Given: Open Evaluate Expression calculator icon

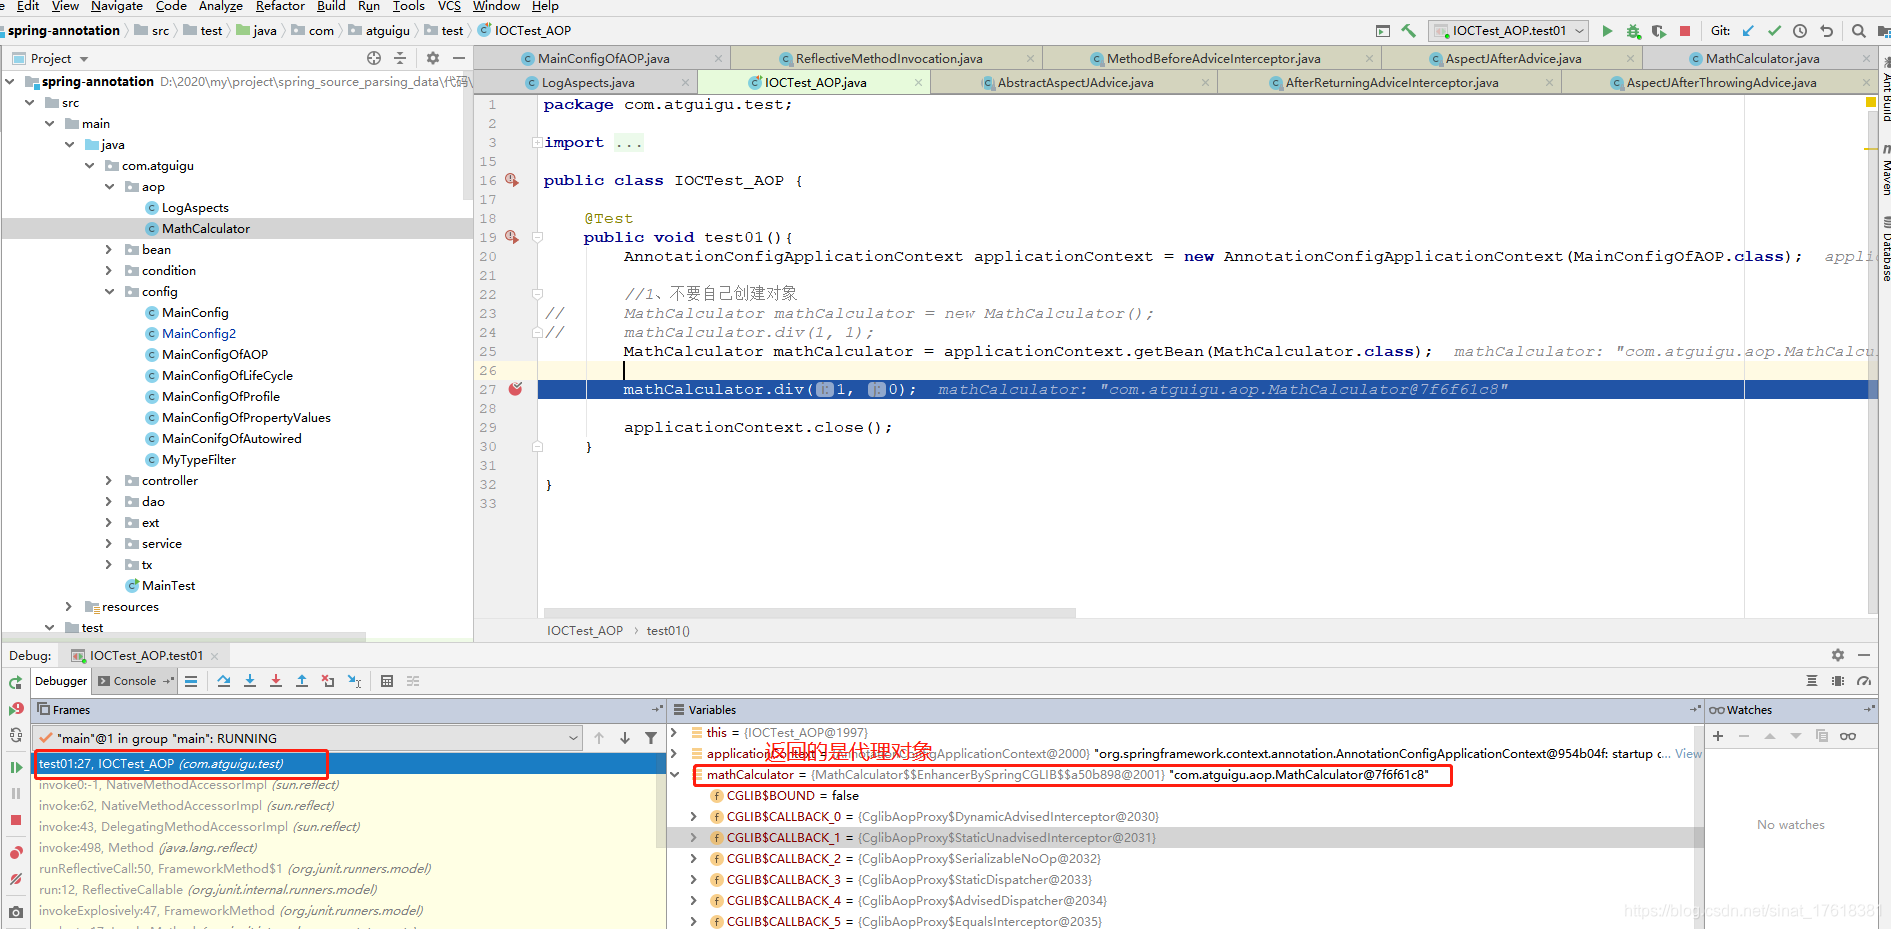Looking at the screenshot, I should pos(387,681).
